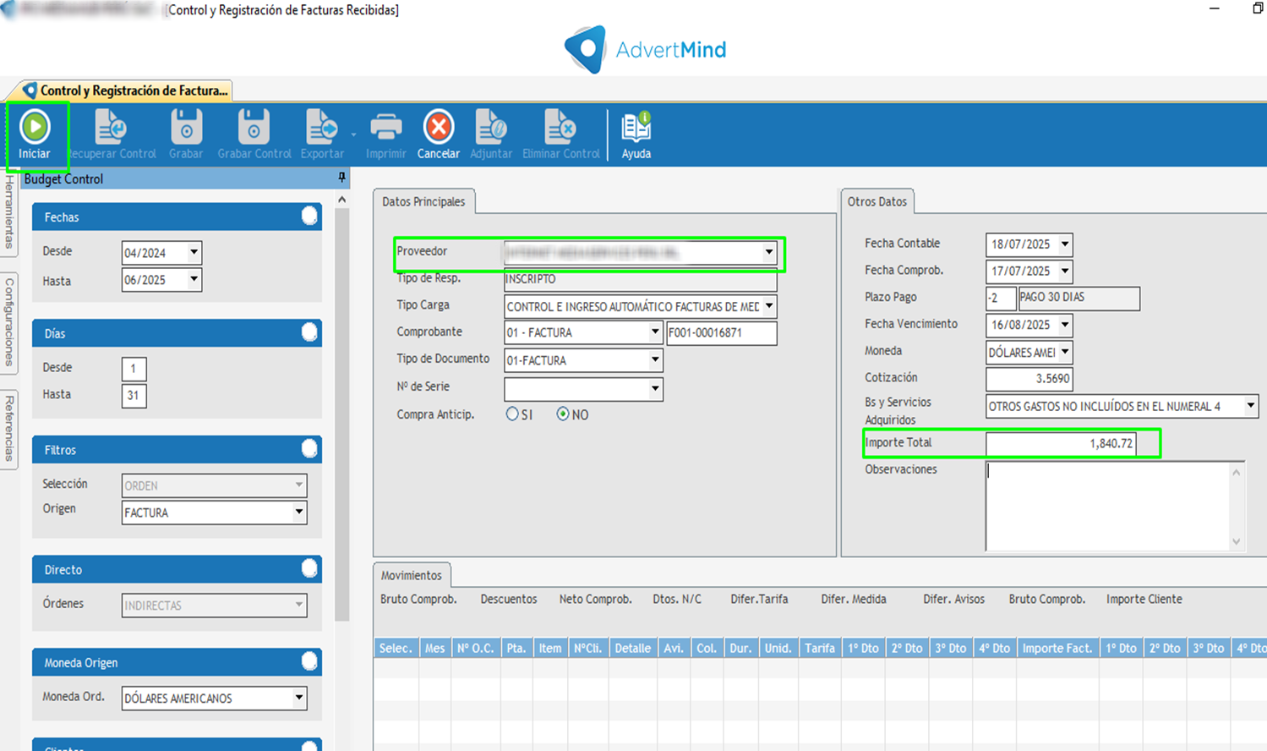
Task: Click the Recuperar Control toolbar icon
Action: tap(110, 127)
